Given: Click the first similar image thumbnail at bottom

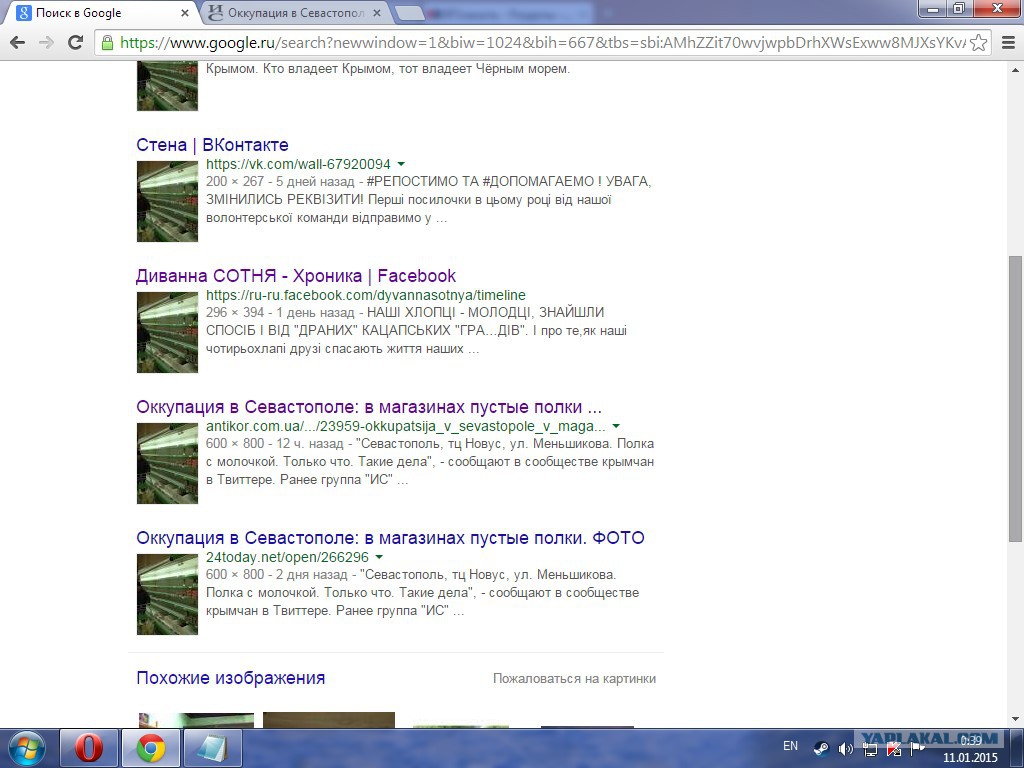Looking at the screenshot, I should (x=196, y=720).
